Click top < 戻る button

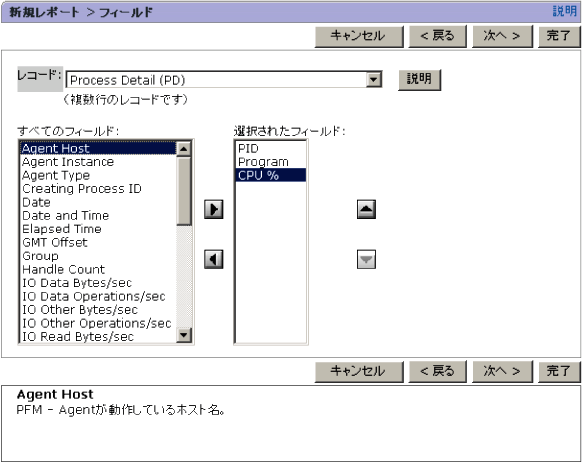click(437, 36)
